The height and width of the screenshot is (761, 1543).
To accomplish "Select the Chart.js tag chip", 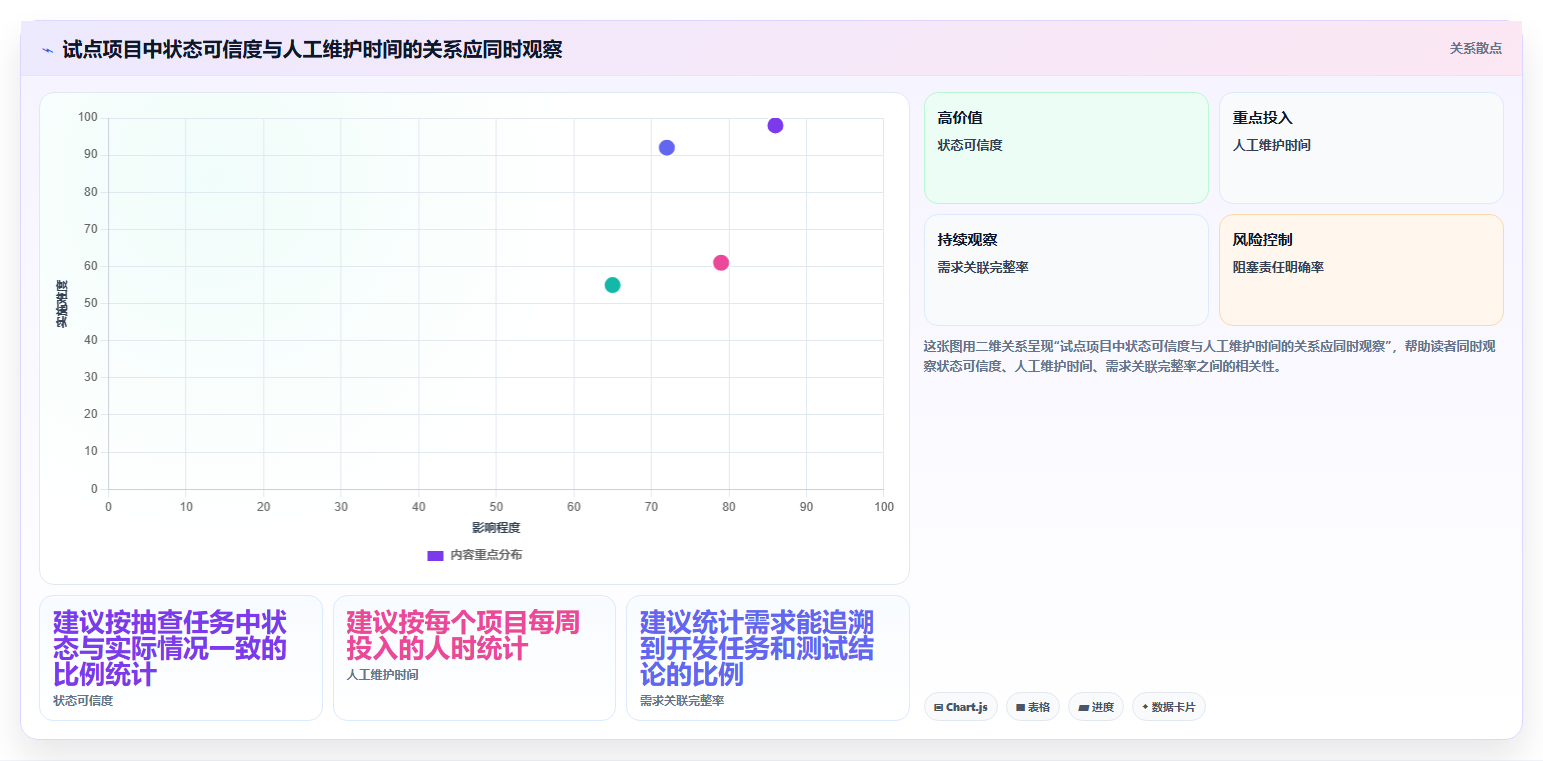I will (x=961, y=707).
